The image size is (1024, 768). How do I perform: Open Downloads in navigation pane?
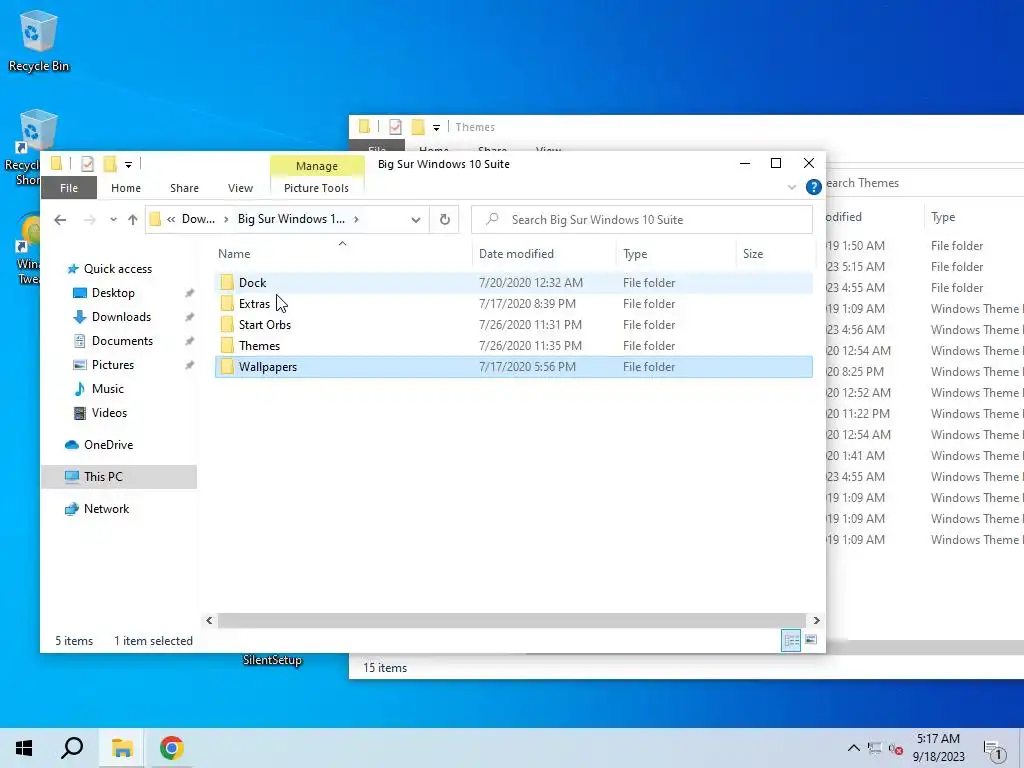[121, 317]
